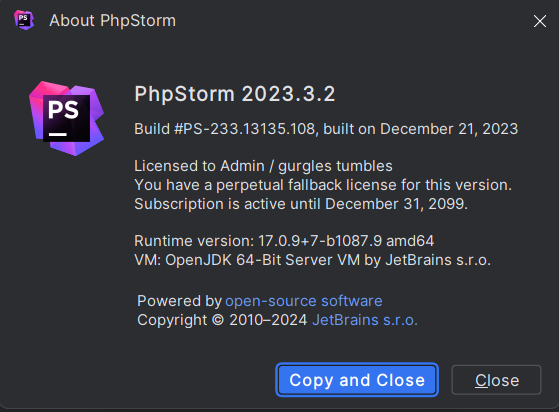Click the Copy and Close button
The image size is (559, 412).
pos(357,380)
